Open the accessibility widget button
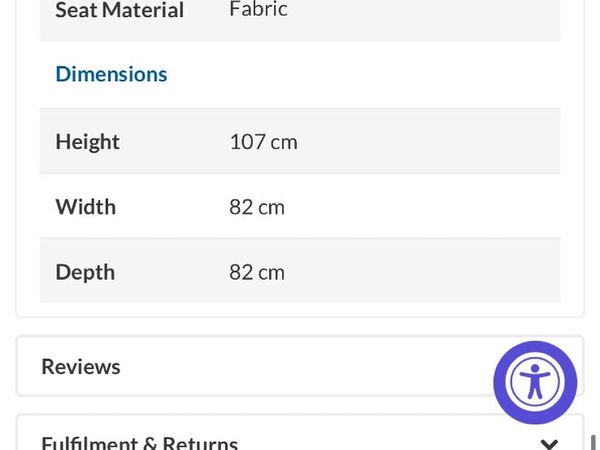Viewport: 600px width, 450px height. [x=535, y=382]
